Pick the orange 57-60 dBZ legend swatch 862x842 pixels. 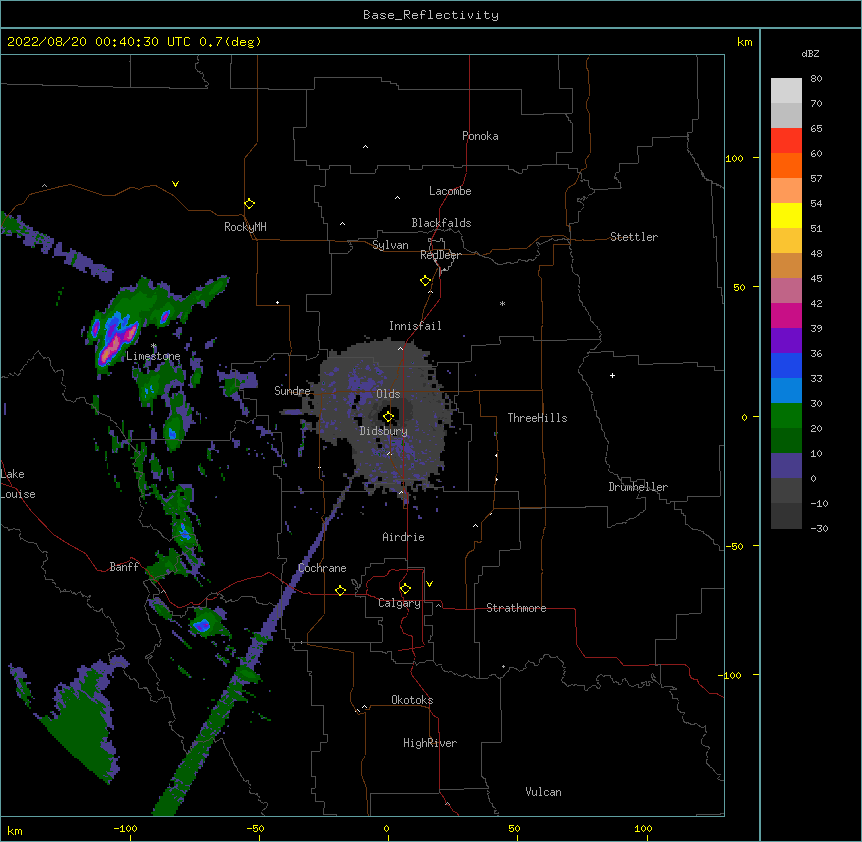coord(786,165)
